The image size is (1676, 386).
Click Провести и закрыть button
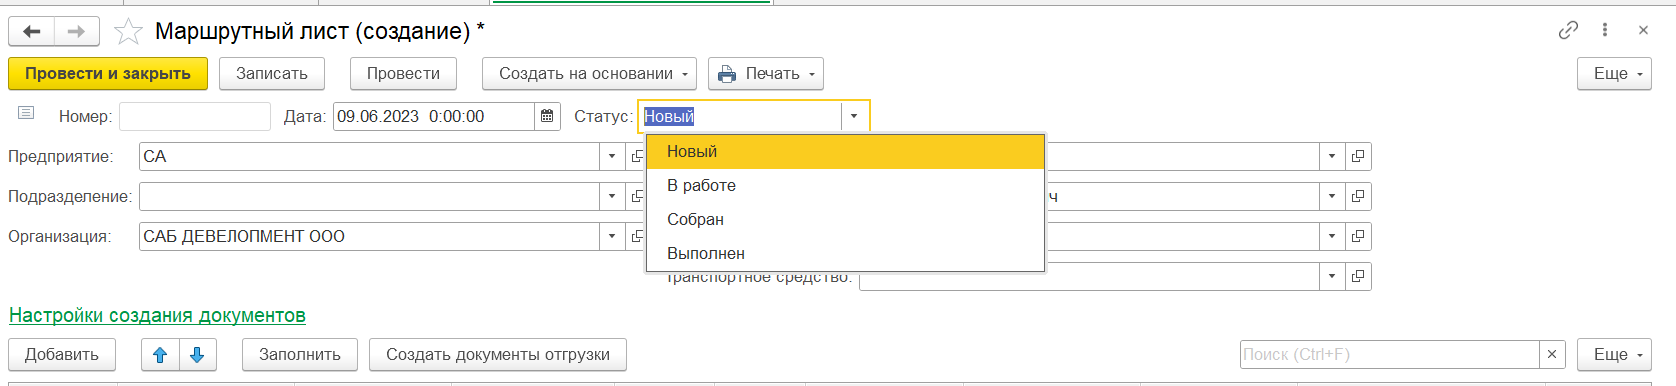108,73
